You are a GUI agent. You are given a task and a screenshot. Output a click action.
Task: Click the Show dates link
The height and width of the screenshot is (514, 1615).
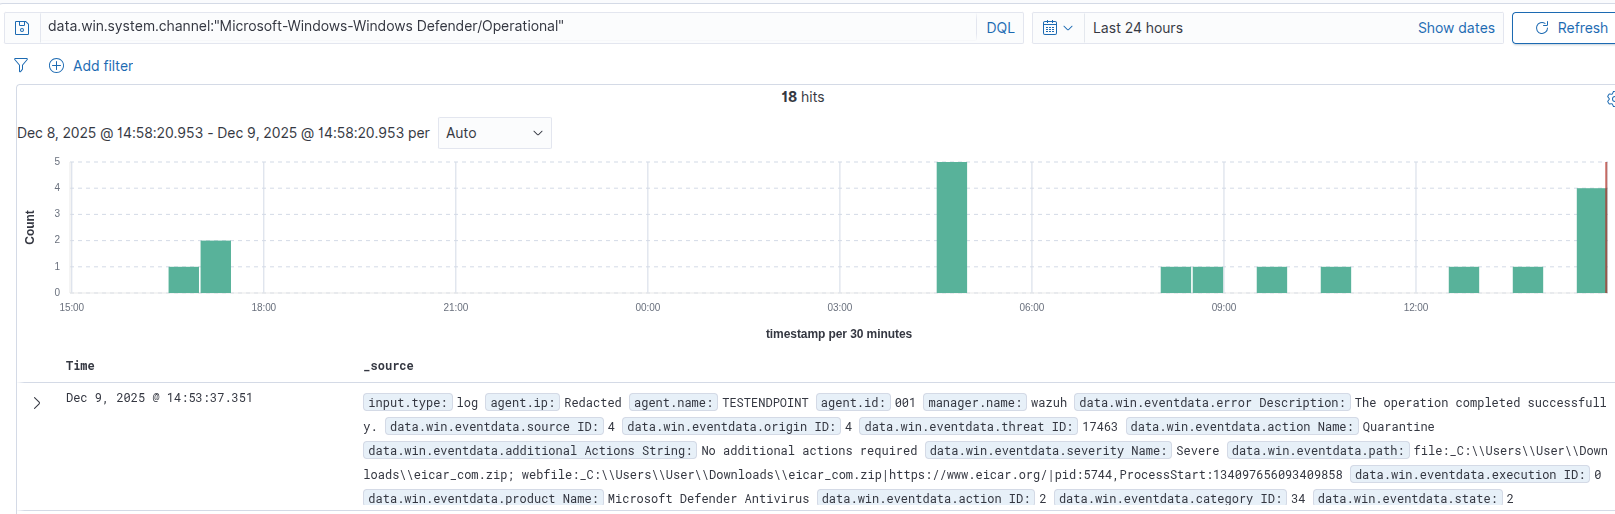click(x=1455, y=28)
